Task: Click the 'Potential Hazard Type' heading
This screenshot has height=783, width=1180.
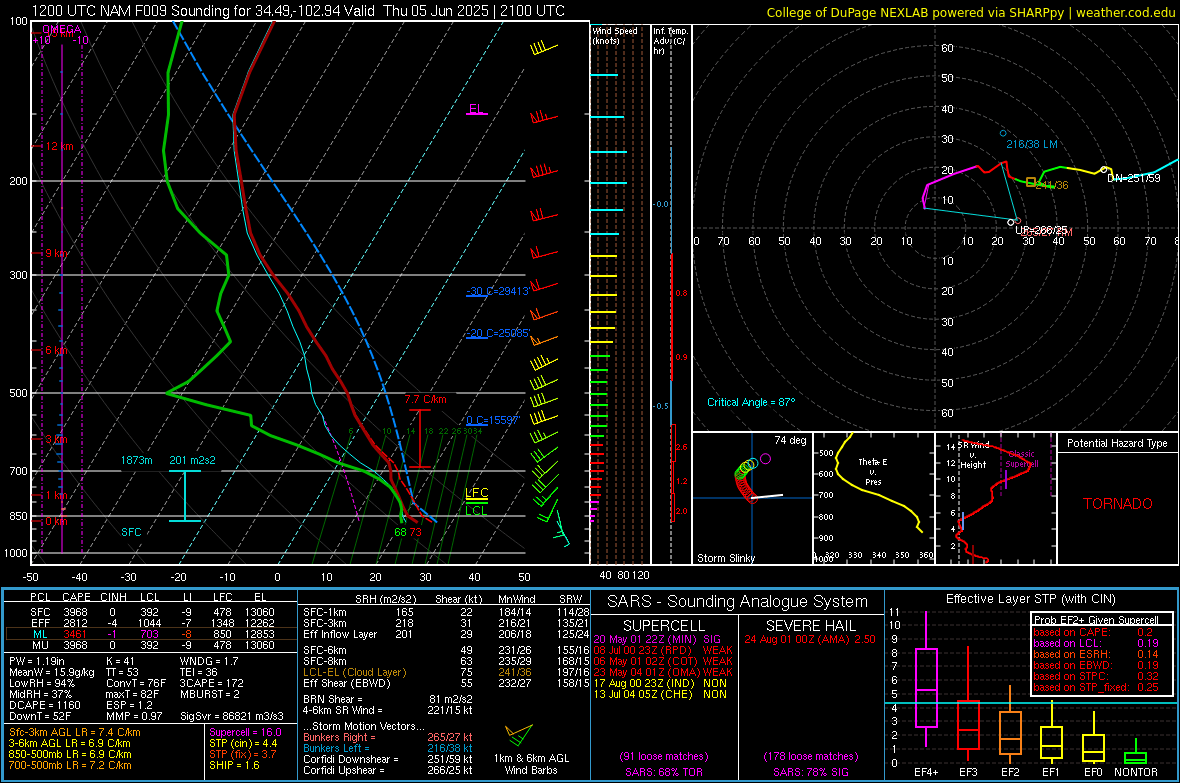Action: pos(1117,443)
